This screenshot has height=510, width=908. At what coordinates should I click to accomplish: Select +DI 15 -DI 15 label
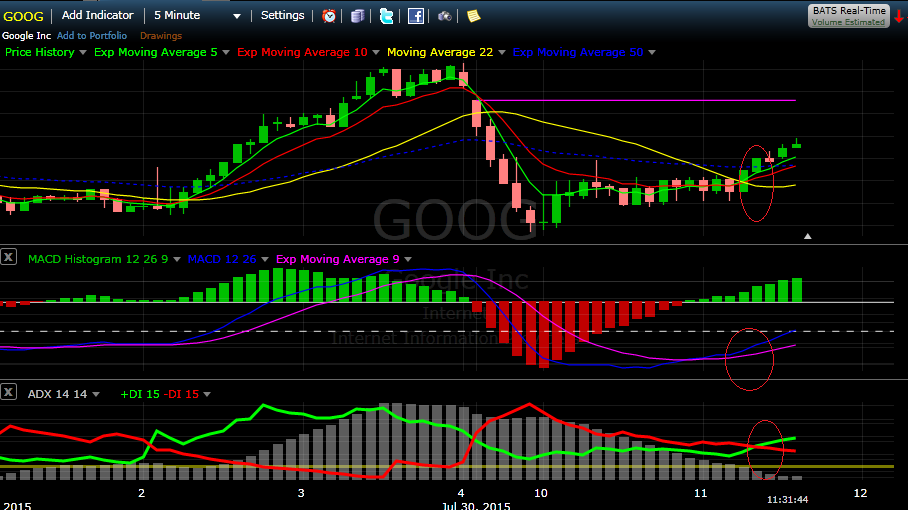click(159, 394)
